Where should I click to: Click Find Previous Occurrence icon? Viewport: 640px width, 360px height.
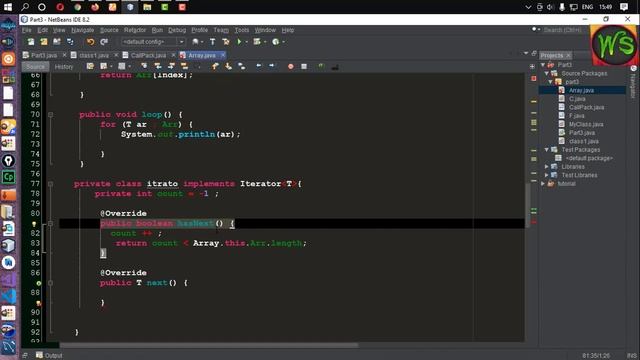click(x=158, y=66)
